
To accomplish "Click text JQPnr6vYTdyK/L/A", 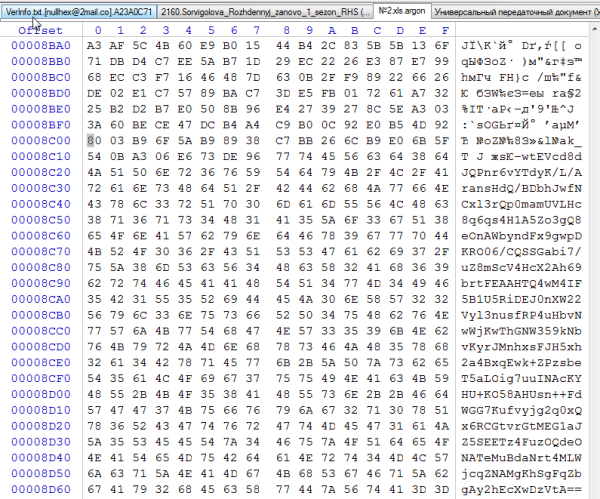I will pos(522,173).
